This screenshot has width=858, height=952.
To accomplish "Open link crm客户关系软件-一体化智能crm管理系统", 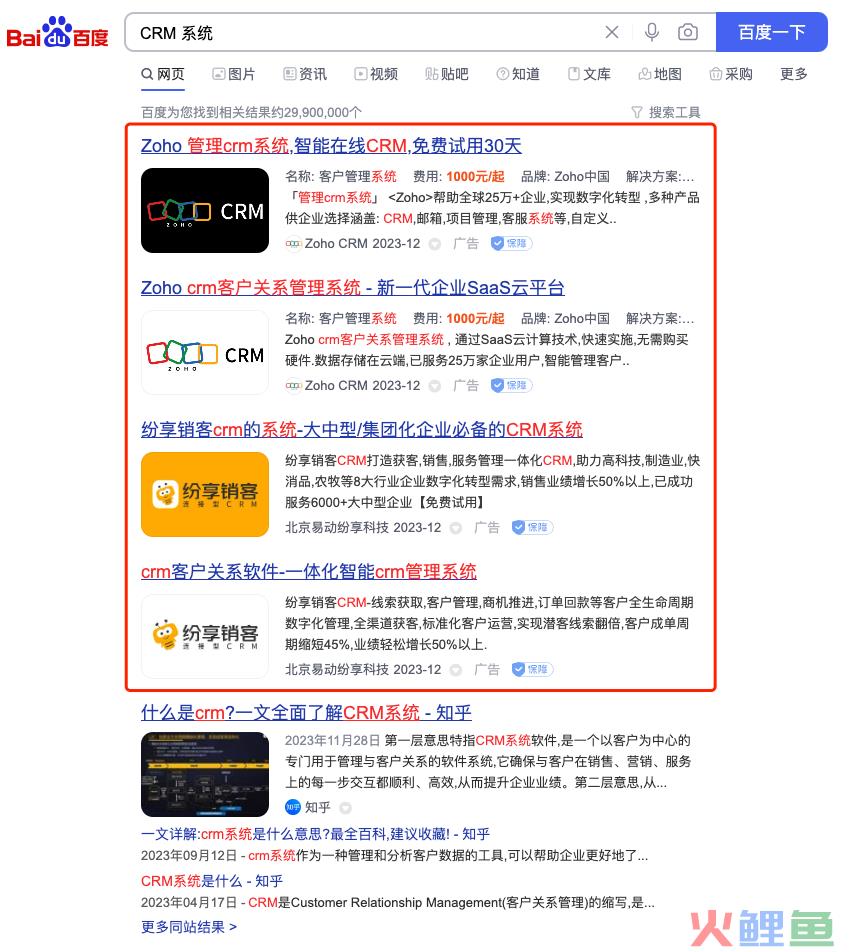I will click(308, 572).
